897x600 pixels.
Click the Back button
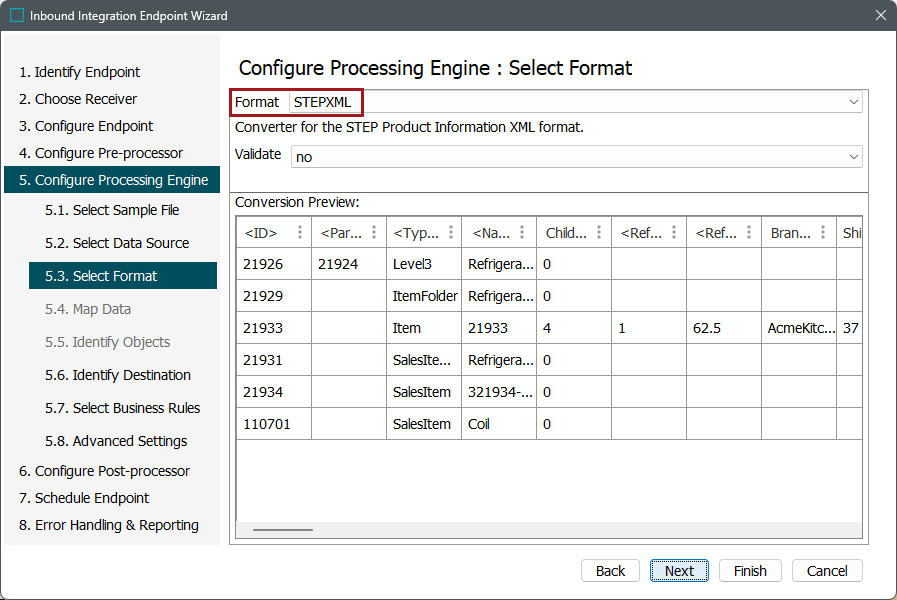click(x=610, y=571)
